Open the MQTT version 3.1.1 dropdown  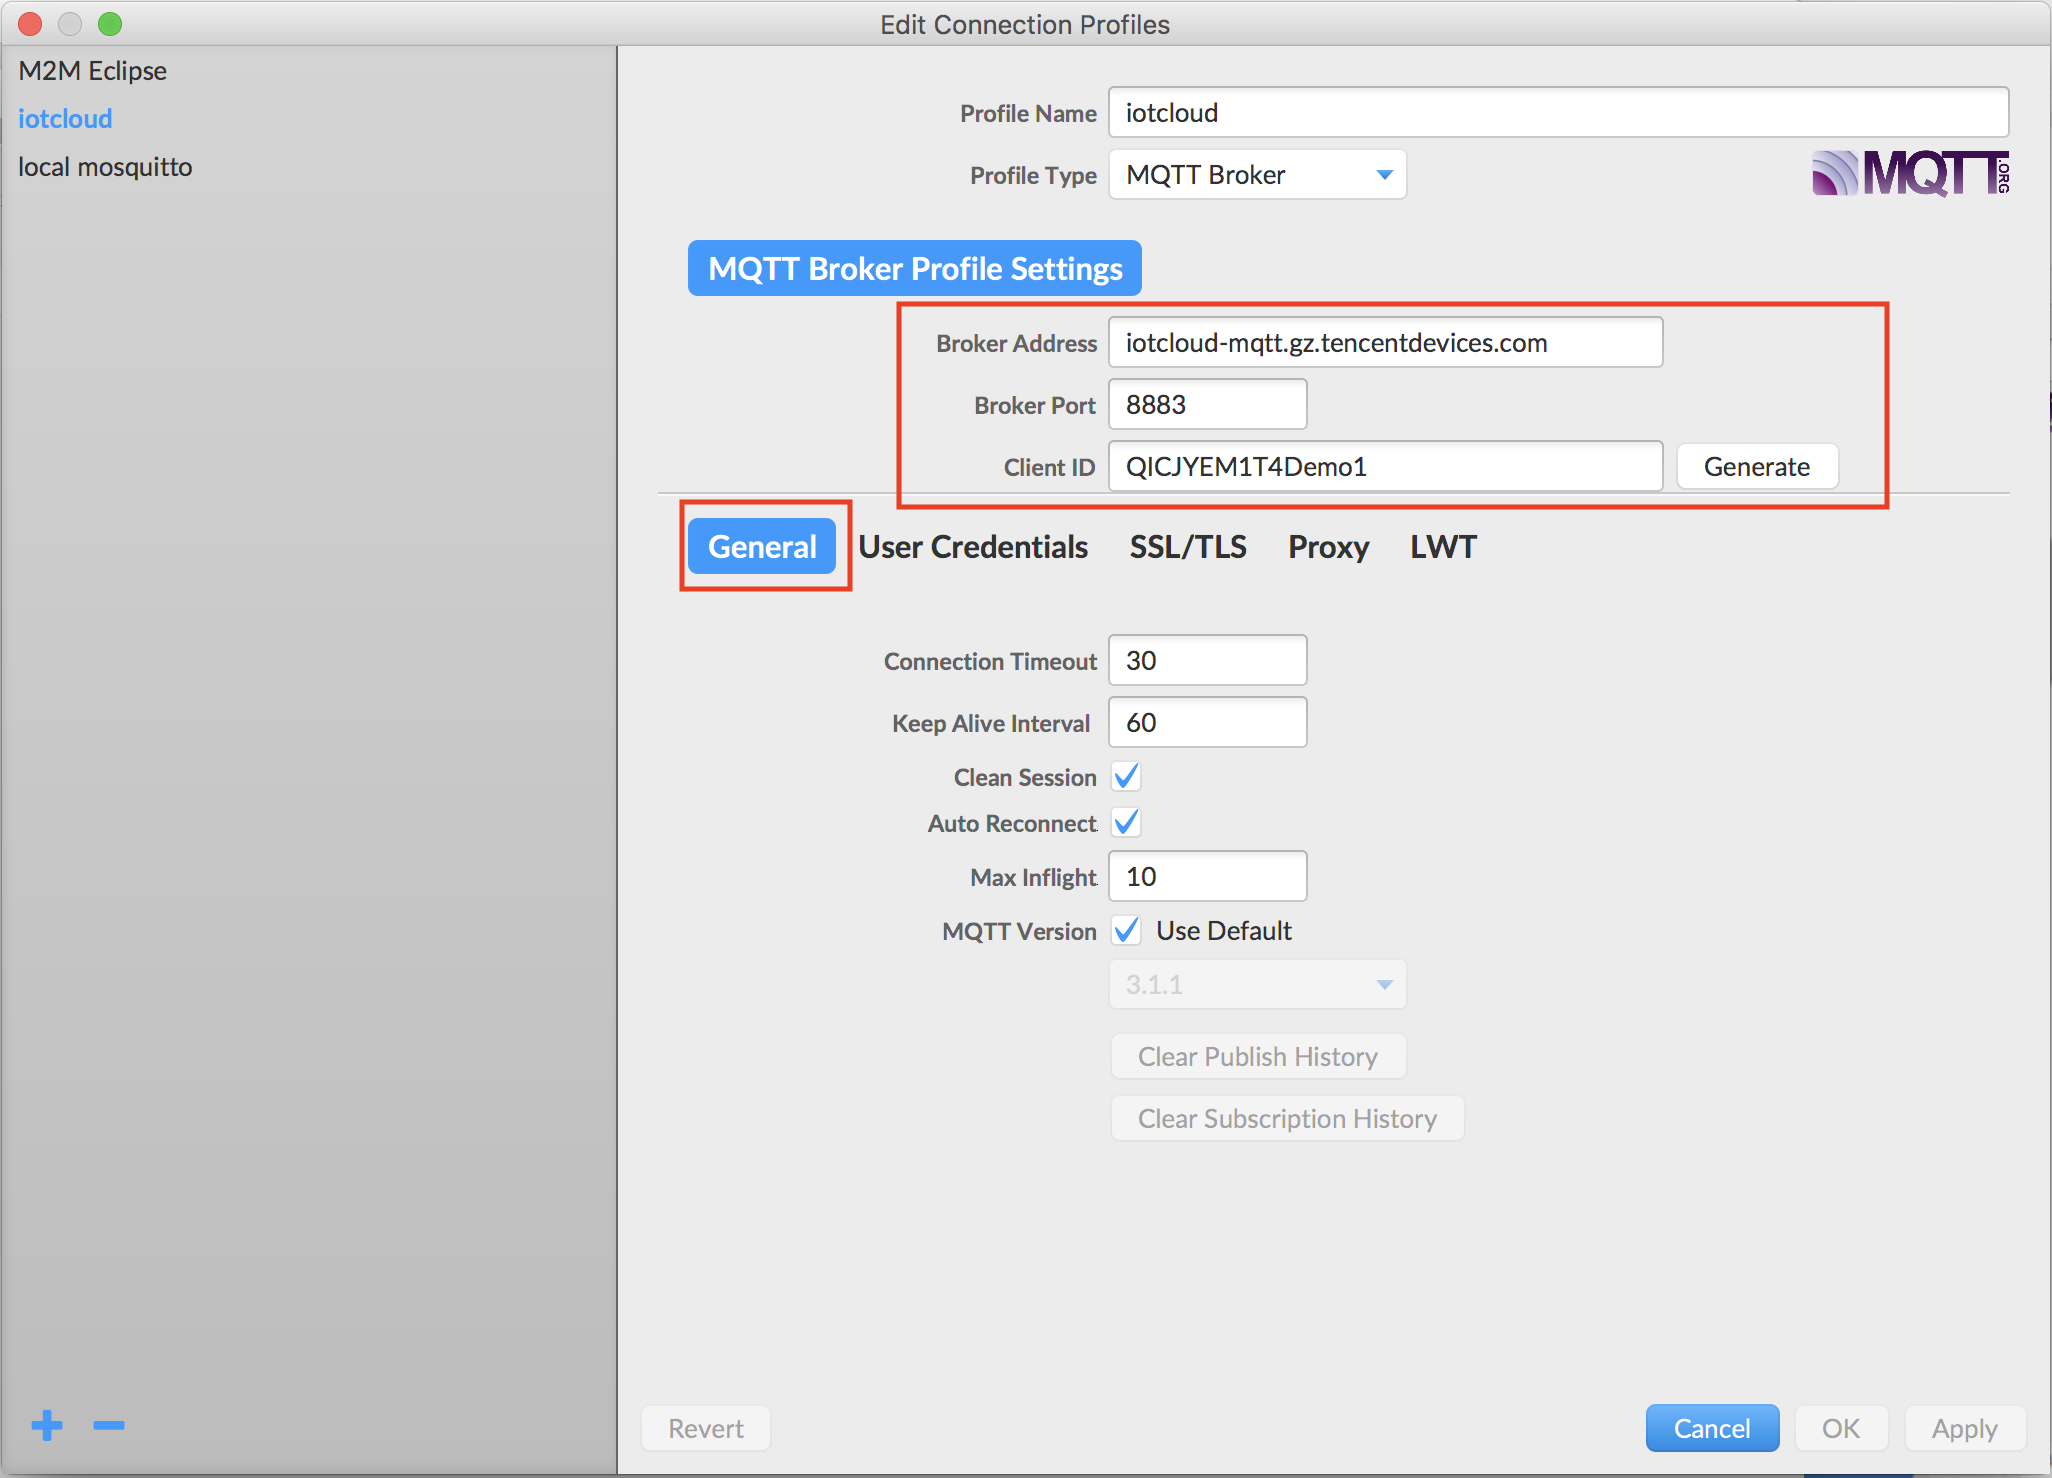pos(1256,984)
